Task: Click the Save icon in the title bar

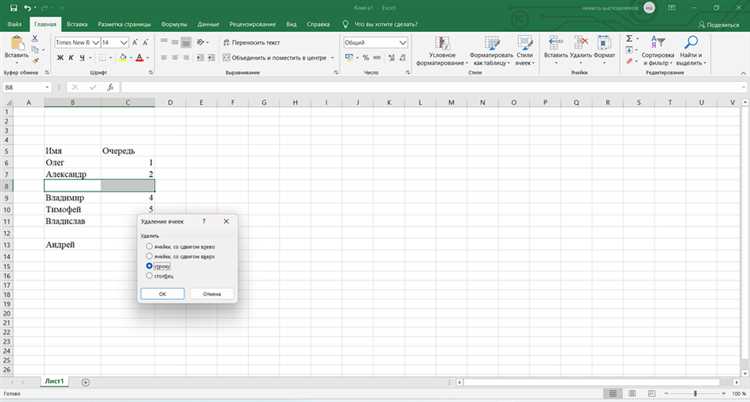Action: pos(13,8)
